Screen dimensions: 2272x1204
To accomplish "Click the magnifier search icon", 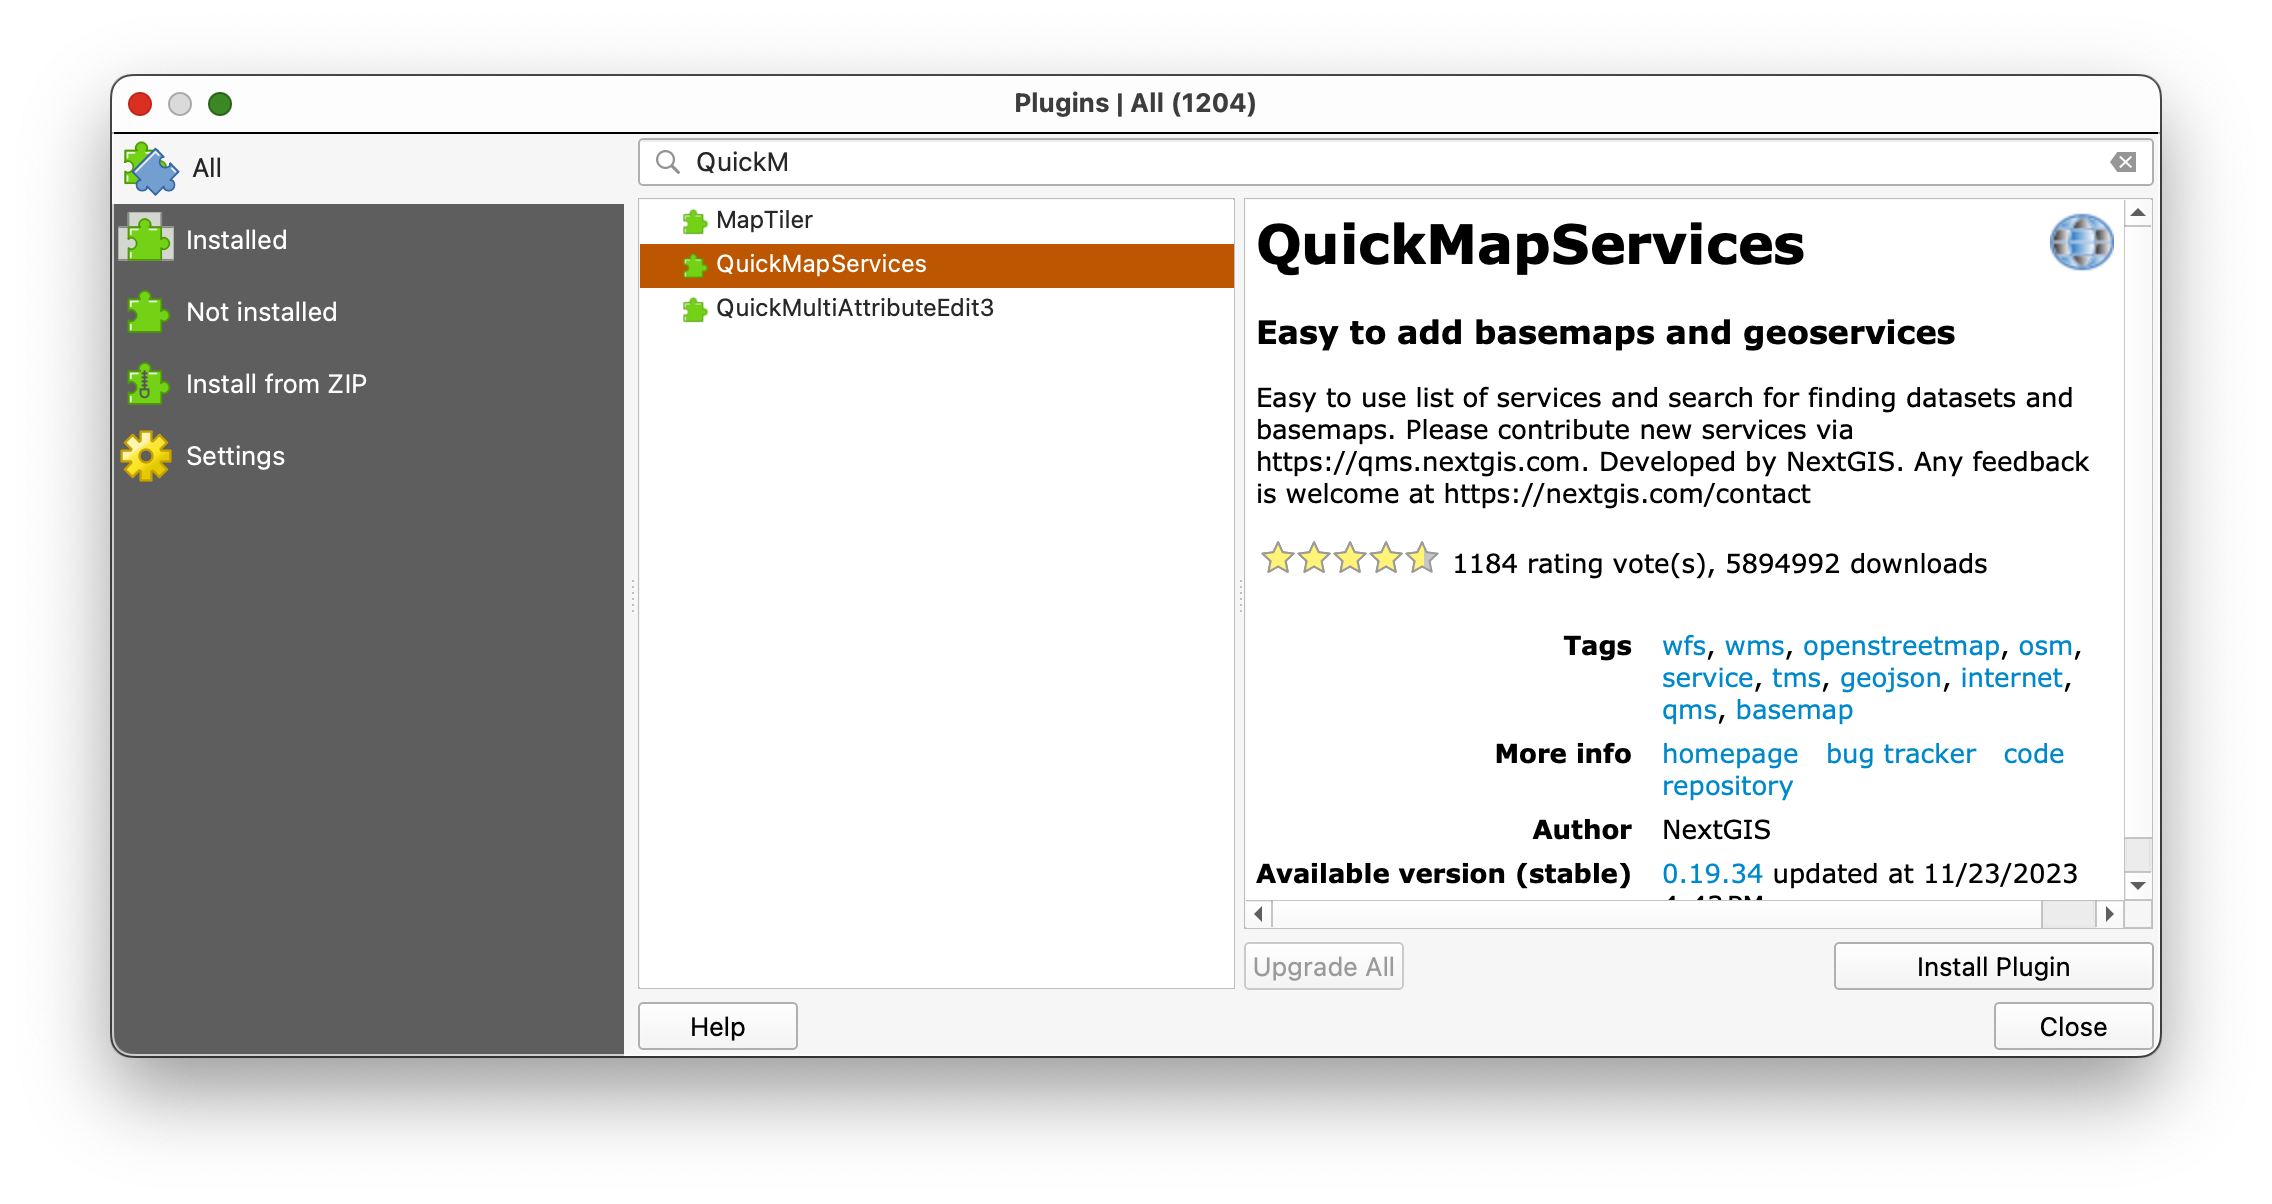I will click(x=668, y=162).
